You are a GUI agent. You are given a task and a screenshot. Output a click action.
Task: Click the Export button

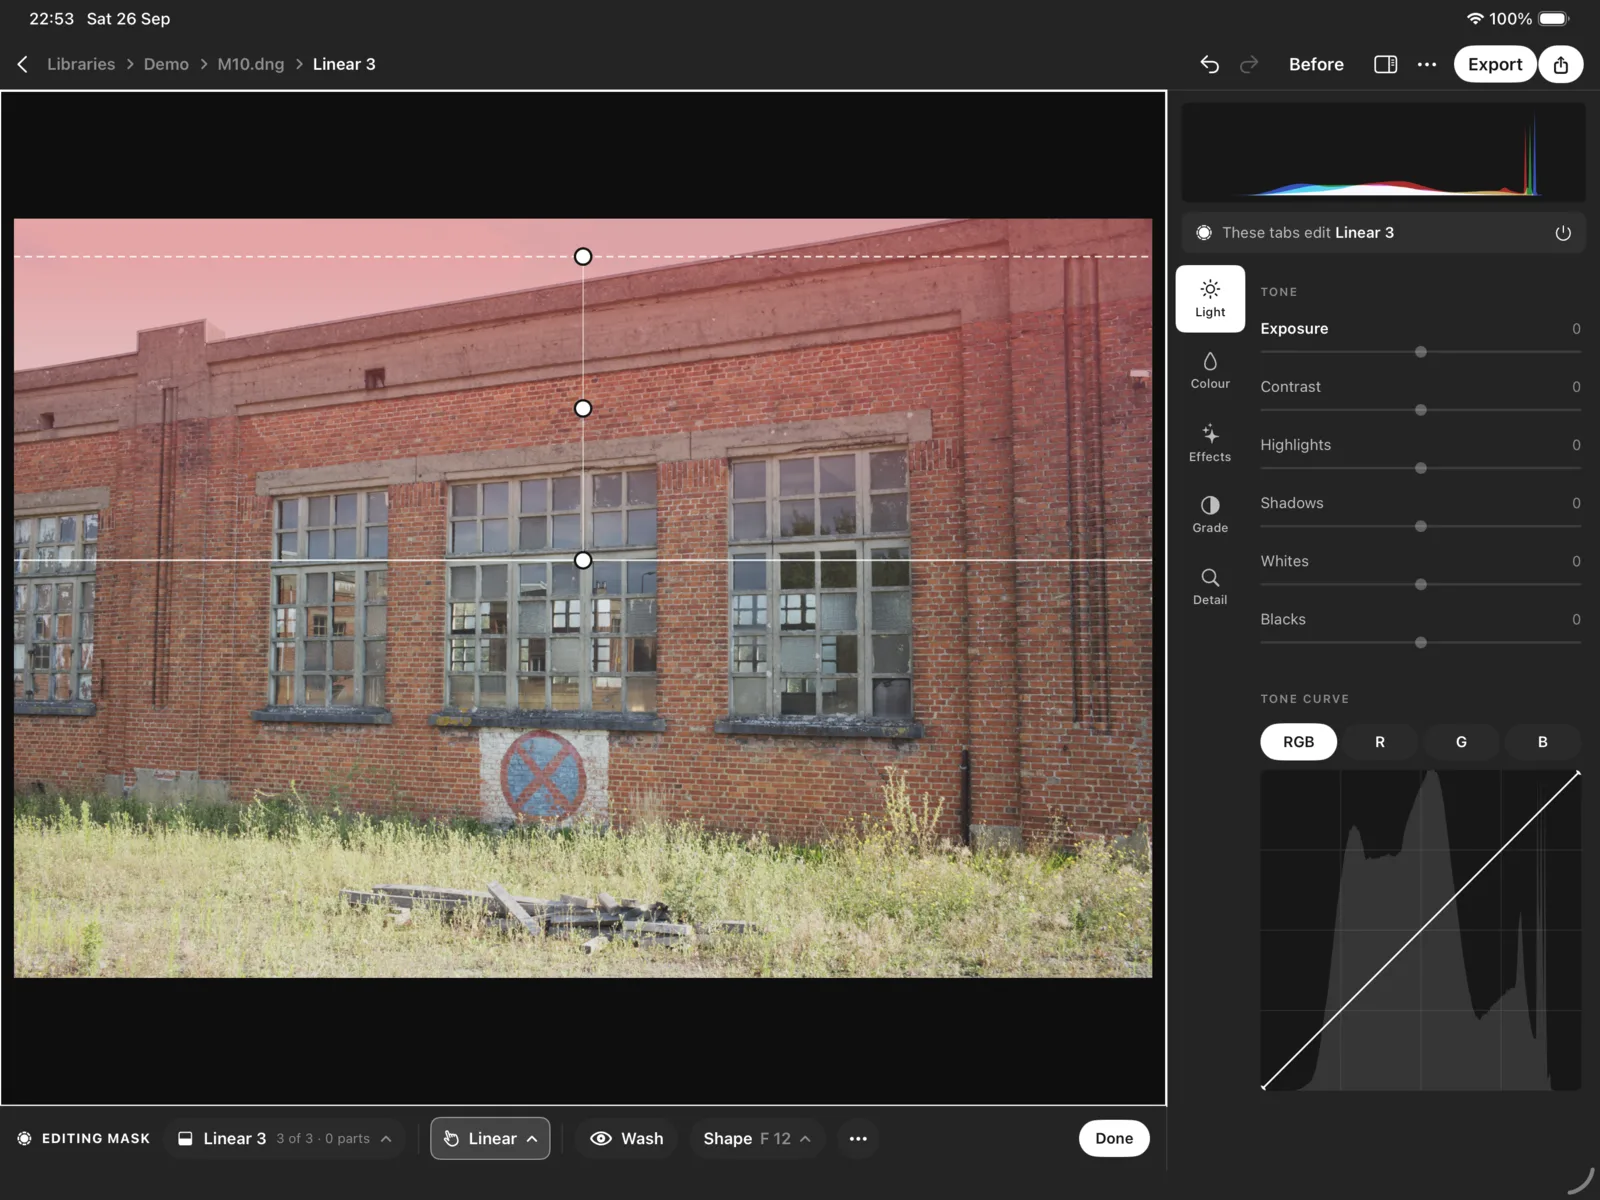tap(1494, 64)
